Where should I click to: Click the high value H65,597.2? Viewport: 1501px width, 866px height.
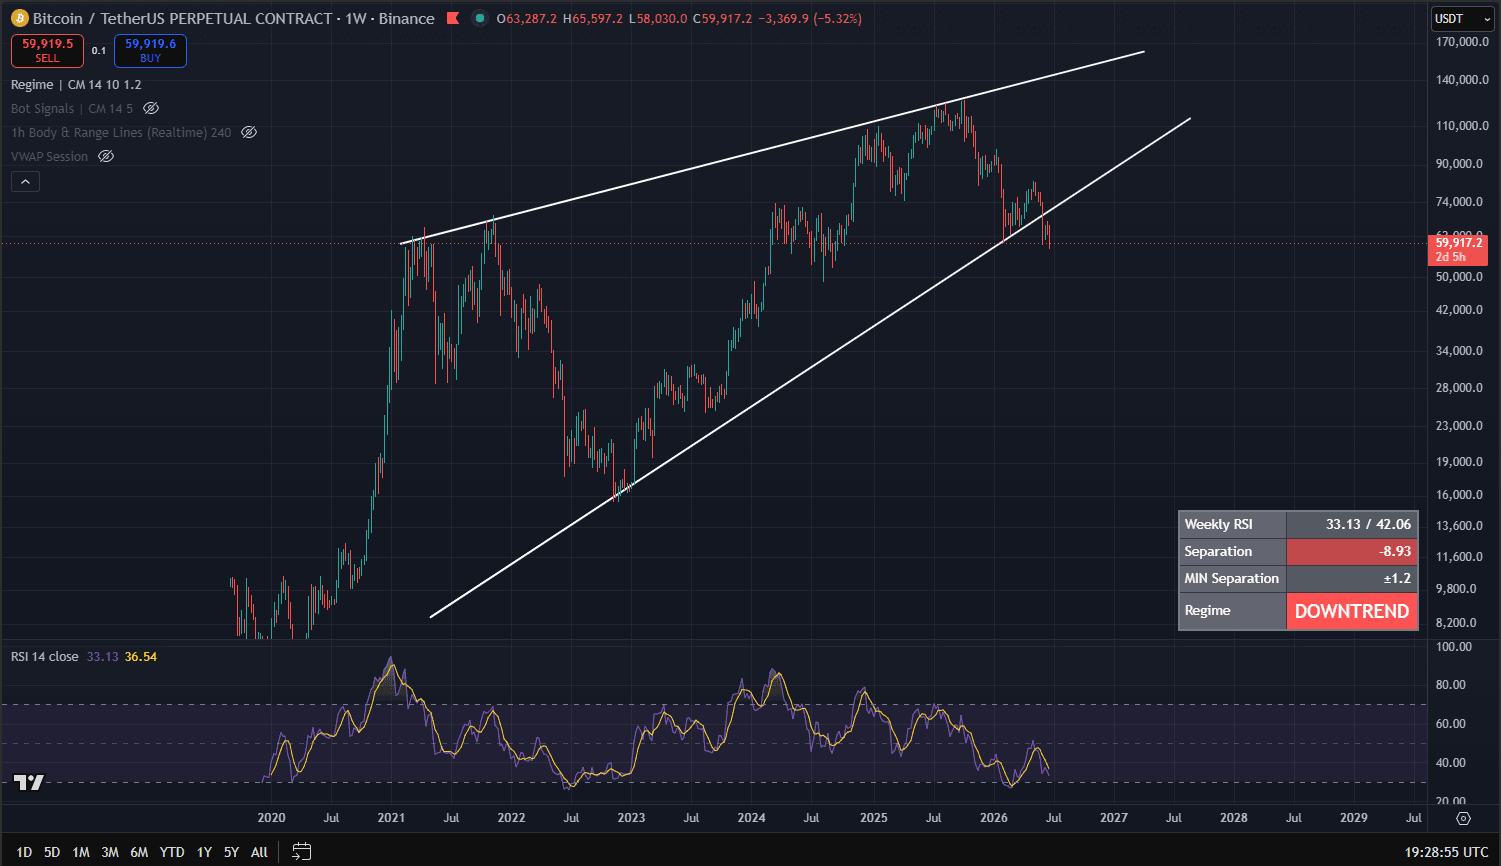tap(593, 18)
